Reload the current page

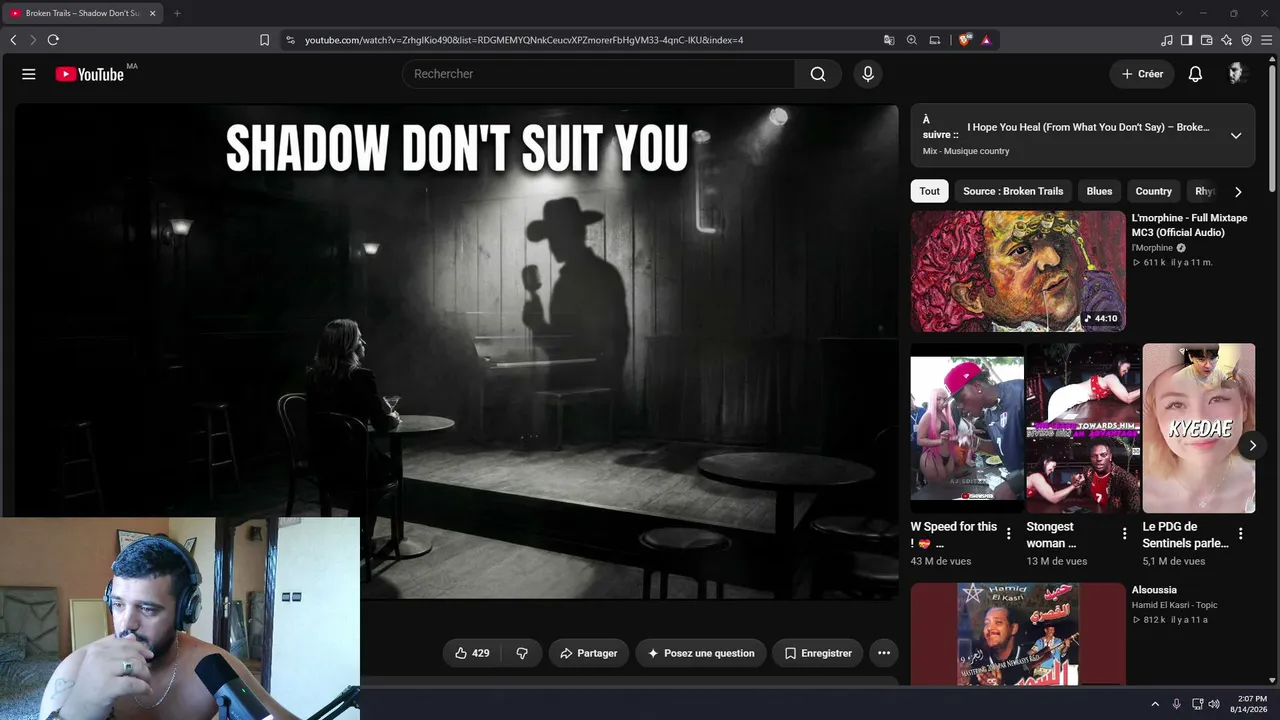(53, 40)
